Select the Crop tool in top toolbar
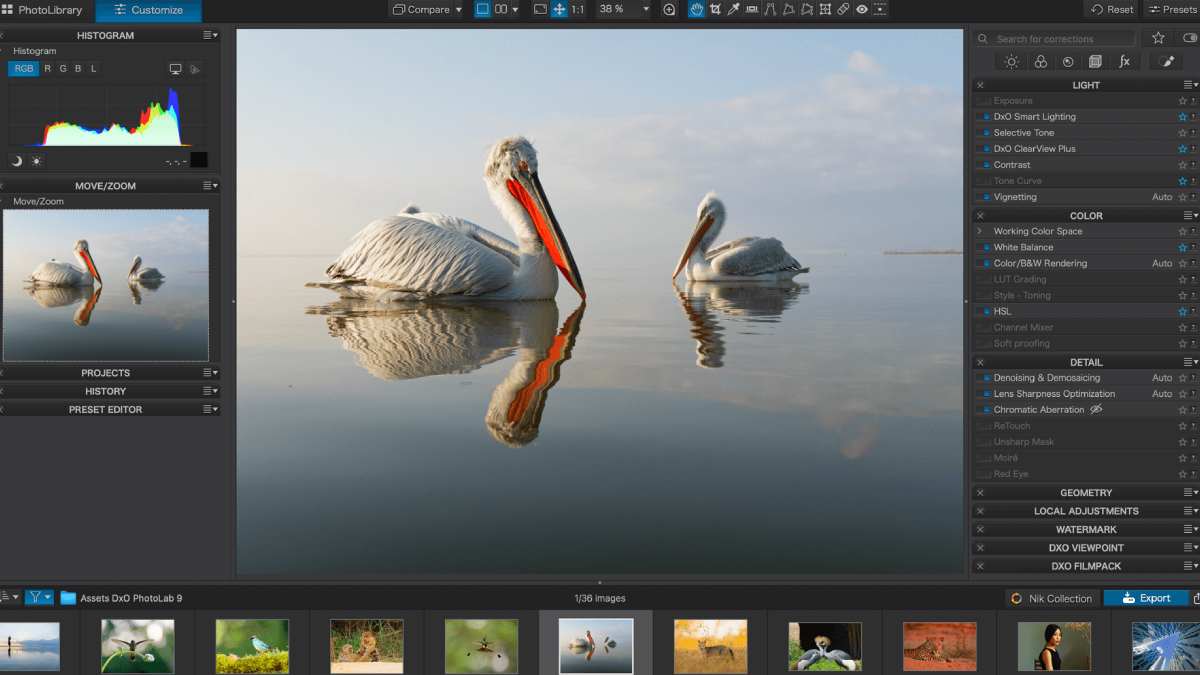The image size is (1200, 675). [x=715, y=10]
